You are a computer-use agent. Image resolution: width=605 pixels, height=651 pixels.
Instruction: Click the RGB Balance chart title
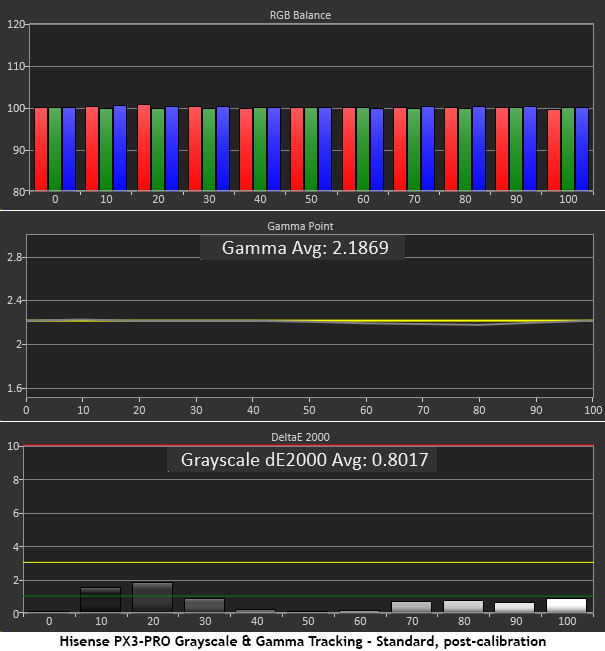[x=300, y=15]
